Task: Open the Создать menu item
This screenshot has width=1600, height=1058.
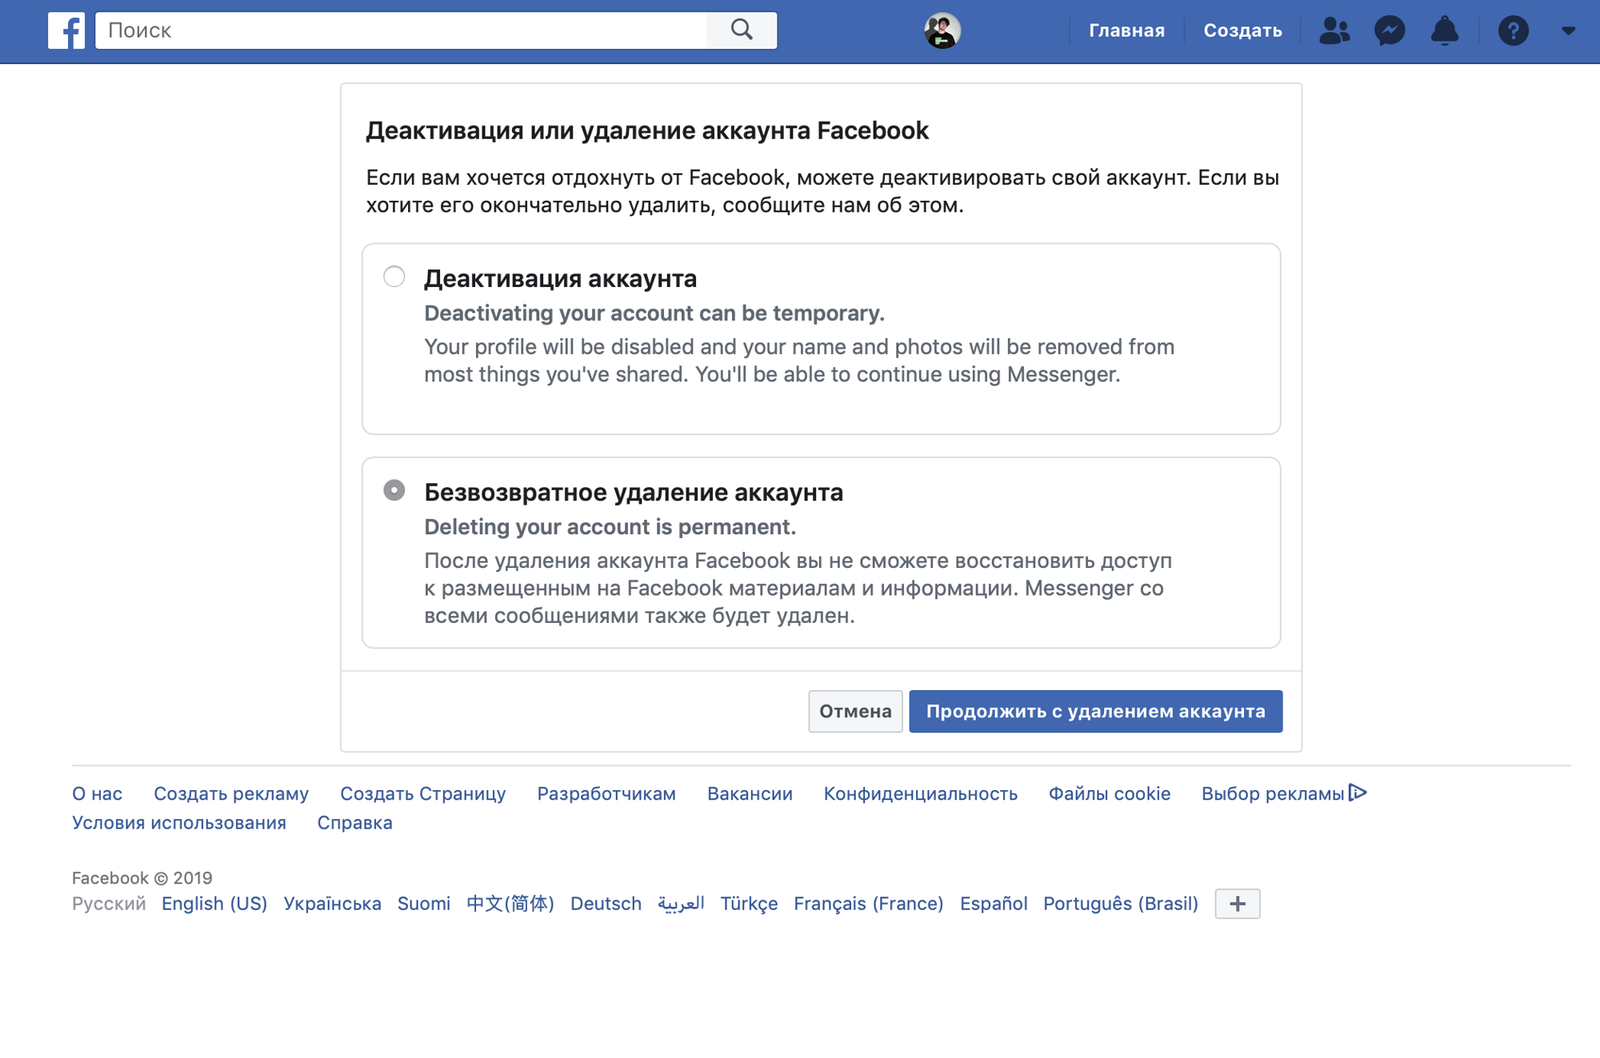Action: (x=1242, y=31)
